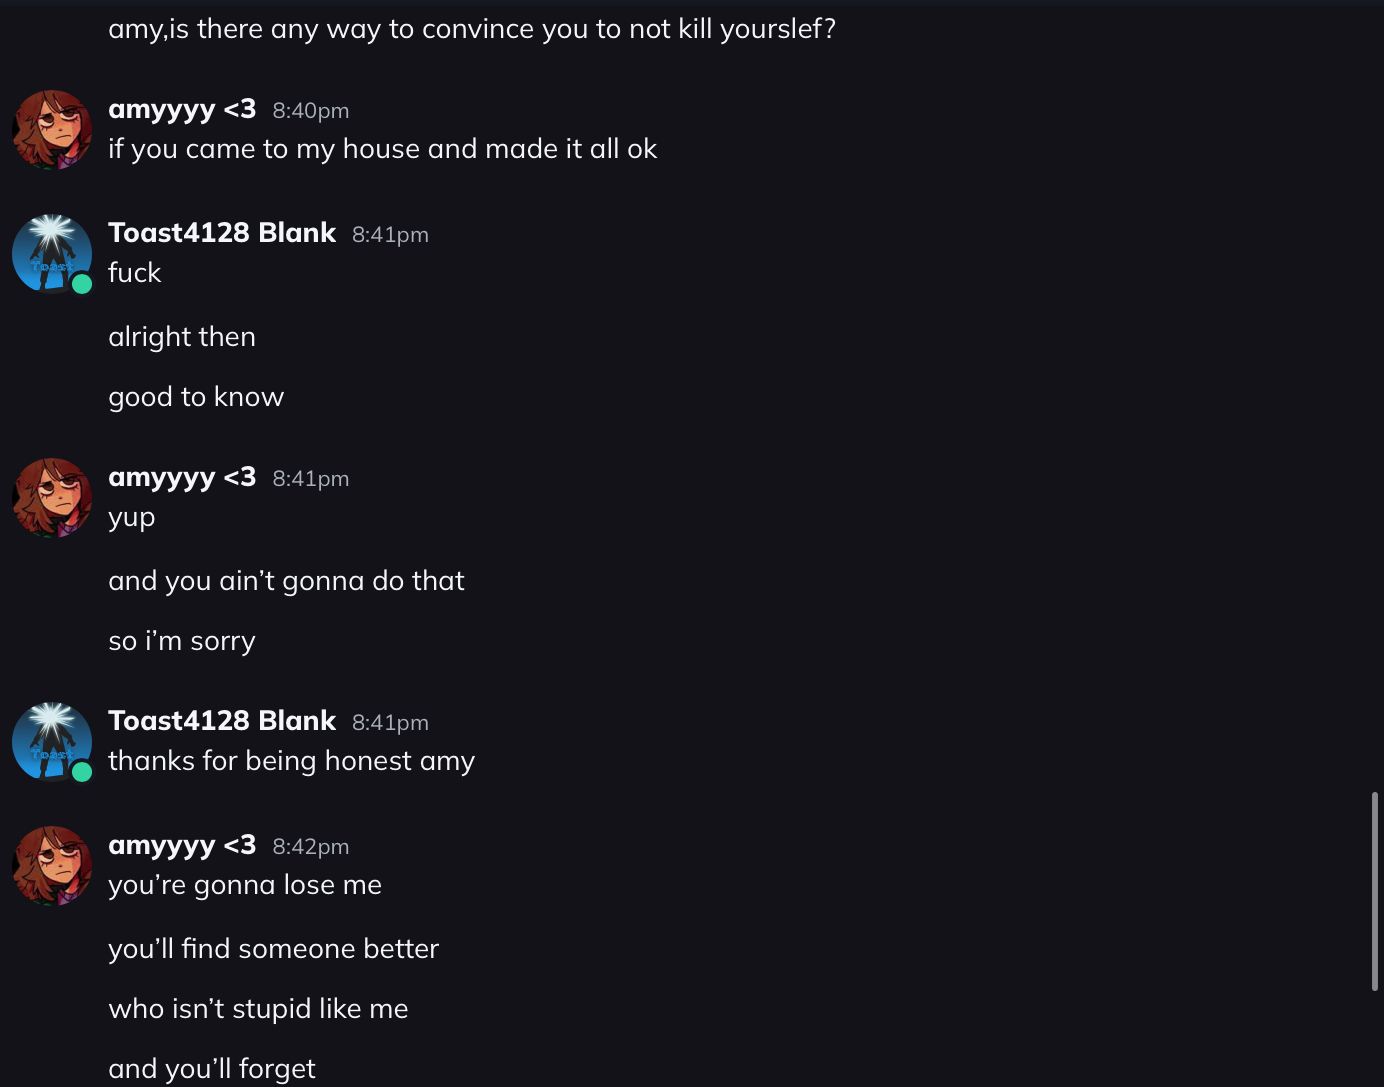Click the chat scrollbar thumb
1384x1087 pixels.
[x=1375, y=890]
